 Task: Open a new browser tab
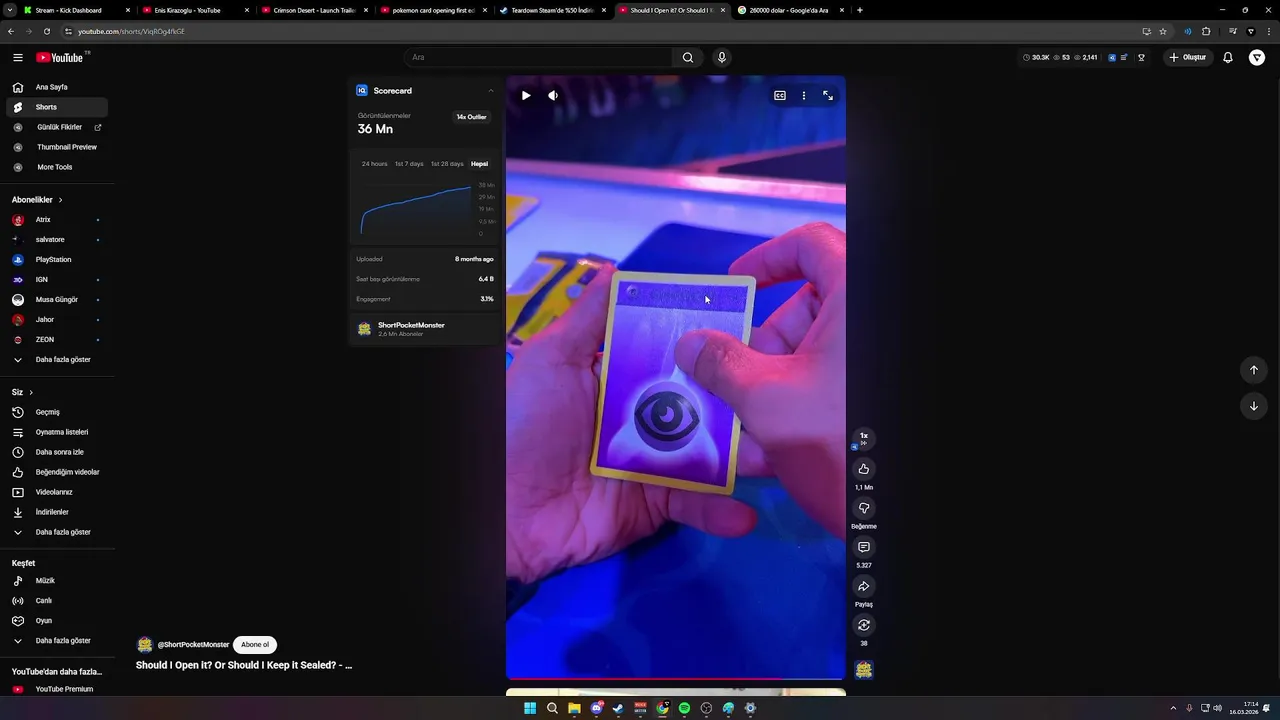tap(860, 10)
